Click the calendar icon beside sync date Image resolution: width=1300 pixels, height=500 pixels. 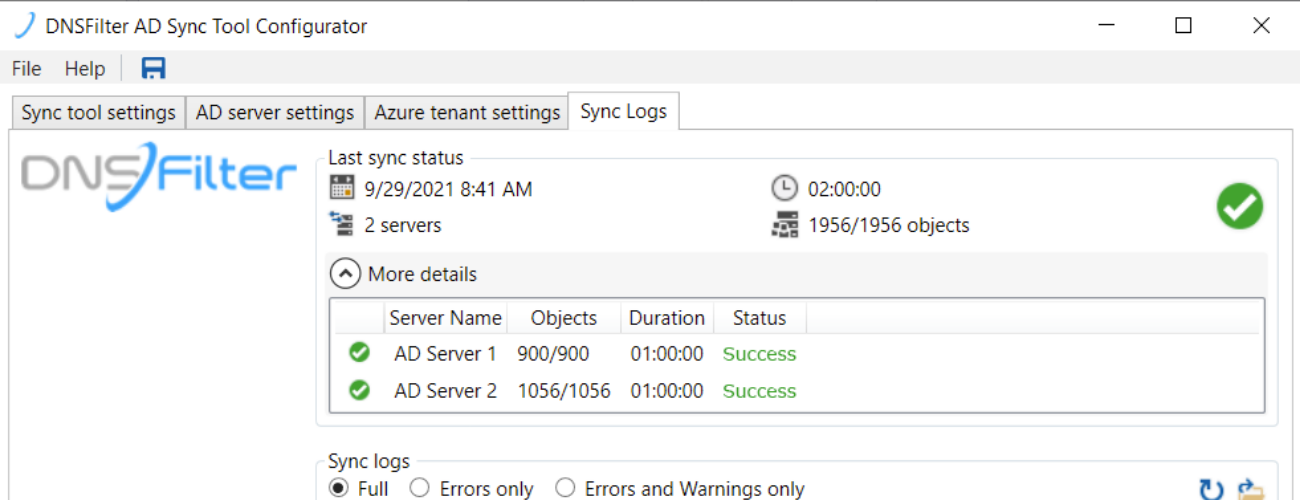click(342, 188)
